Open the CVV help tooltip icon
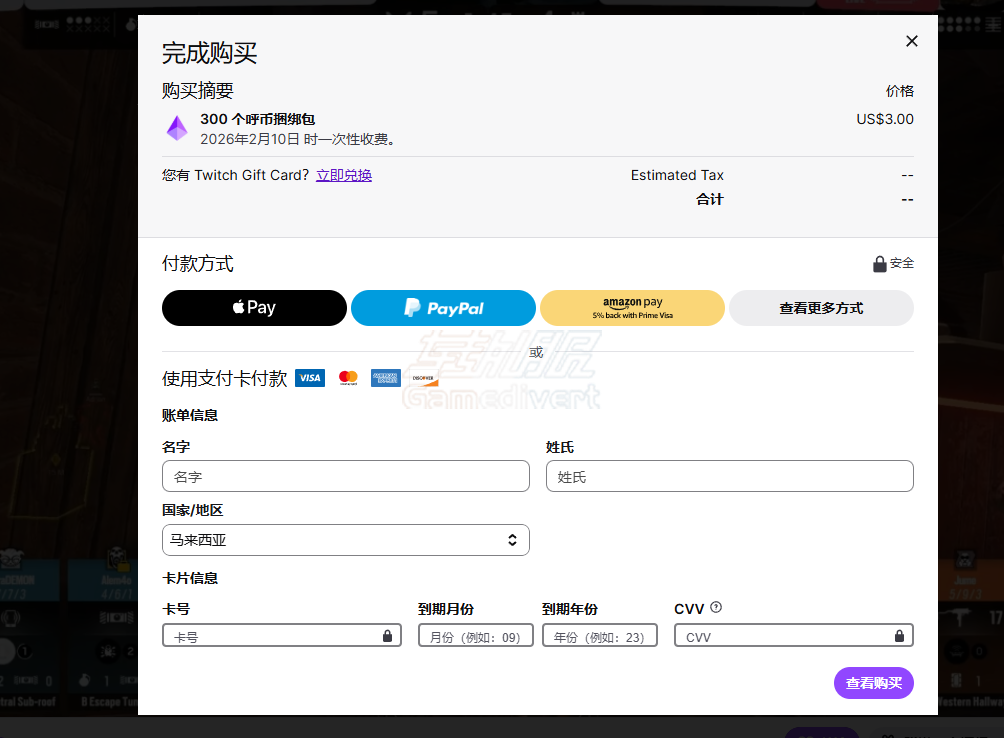Image resolution: width=1004 pixels, height=738 pixels. click(x=714, y=607)
